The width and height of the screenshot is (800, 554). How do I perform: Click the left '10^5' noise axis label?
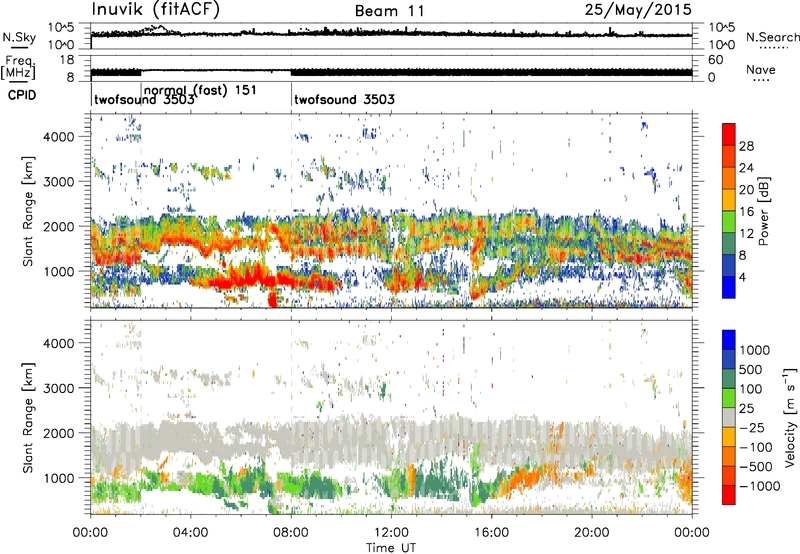click(x=61, y=28)
